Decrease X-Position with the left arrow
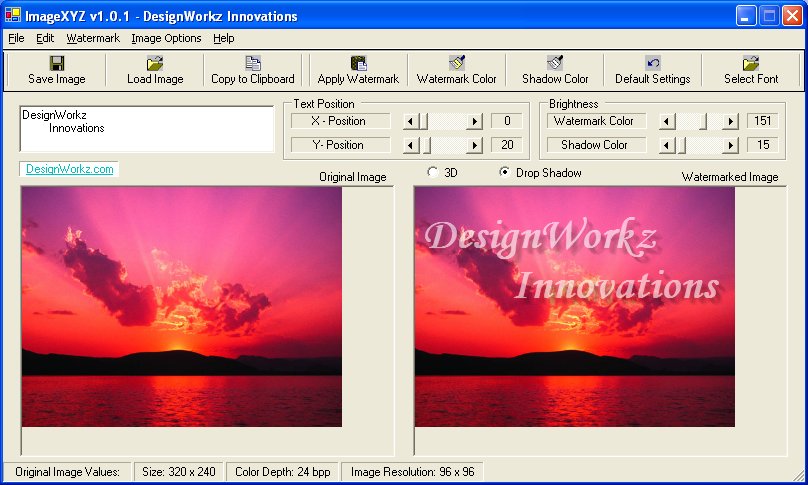808x485 pixels. tap(410, 121)
